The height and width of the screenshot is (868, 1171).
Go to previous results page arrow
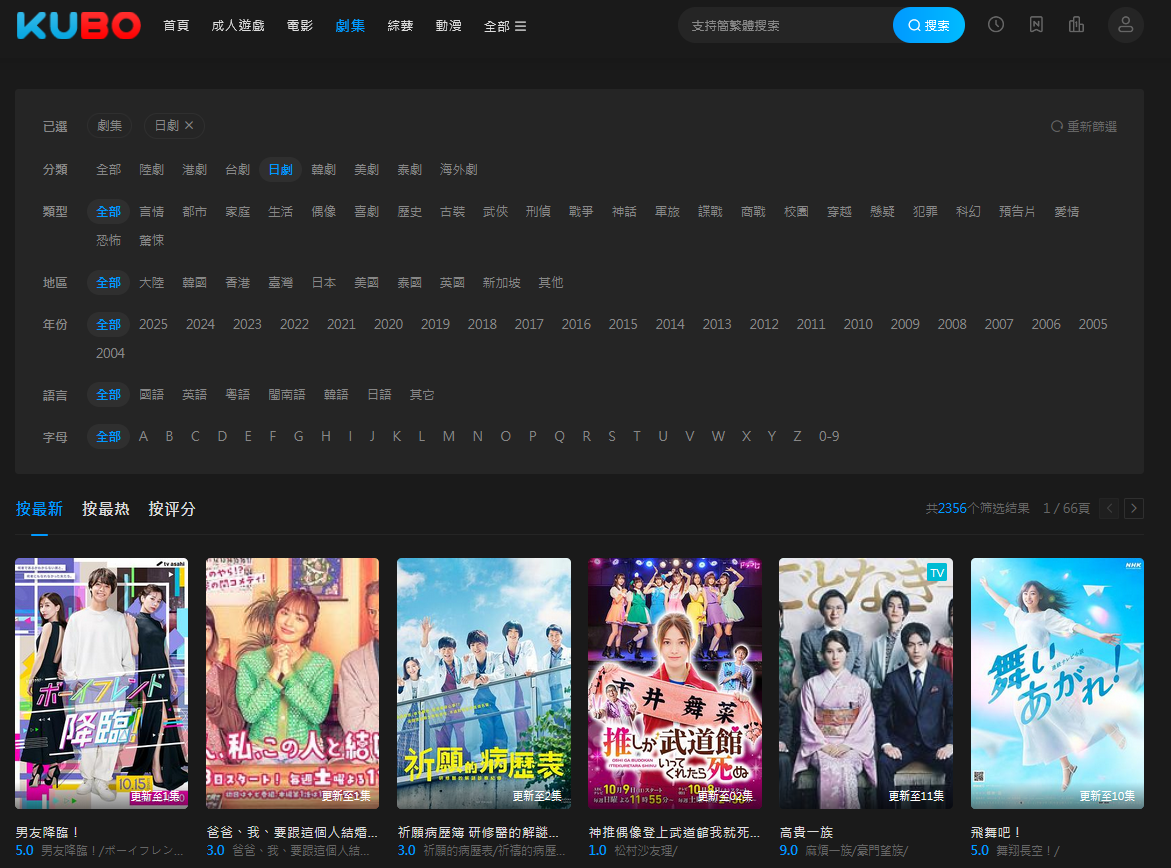pyautogui.click(x=1109, y=508)
